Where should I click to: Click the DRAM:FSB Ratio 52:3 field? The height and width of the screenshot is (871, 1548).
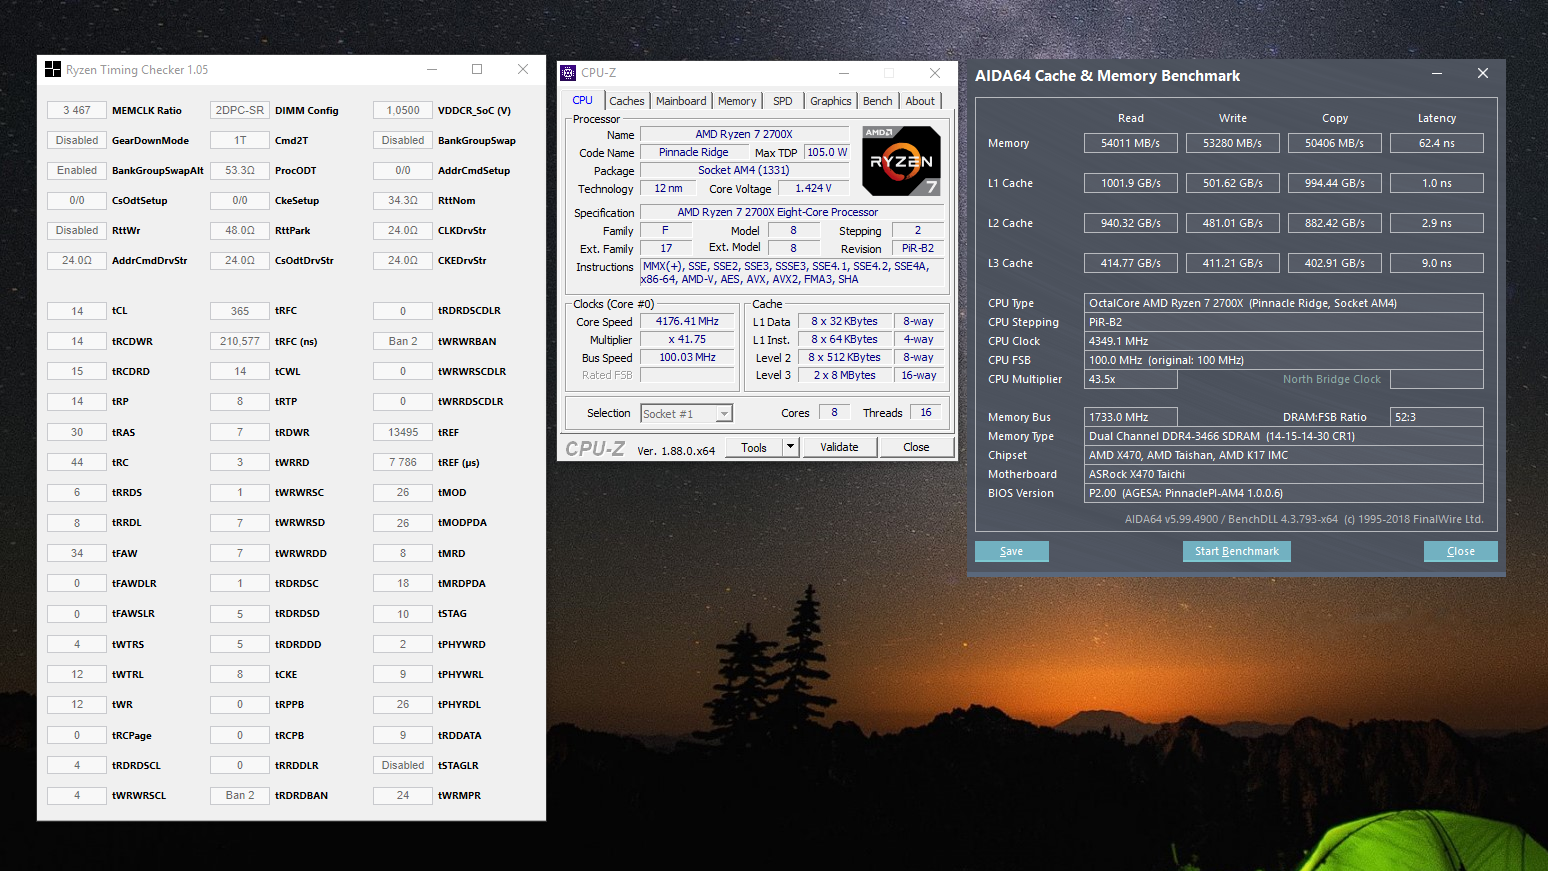pos(1436,417)
